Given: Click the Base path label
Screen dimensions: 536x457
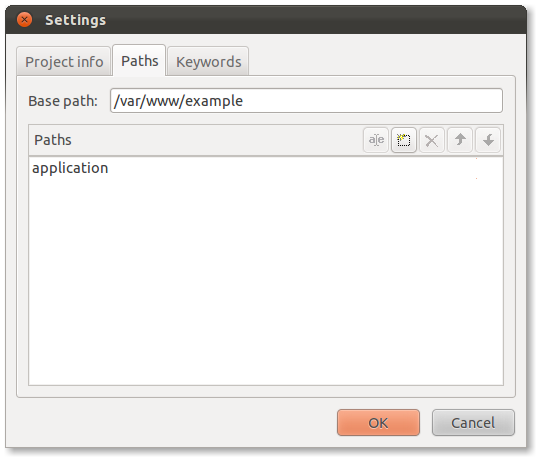Looking at the screenshot, I should [x=63, y=101].
